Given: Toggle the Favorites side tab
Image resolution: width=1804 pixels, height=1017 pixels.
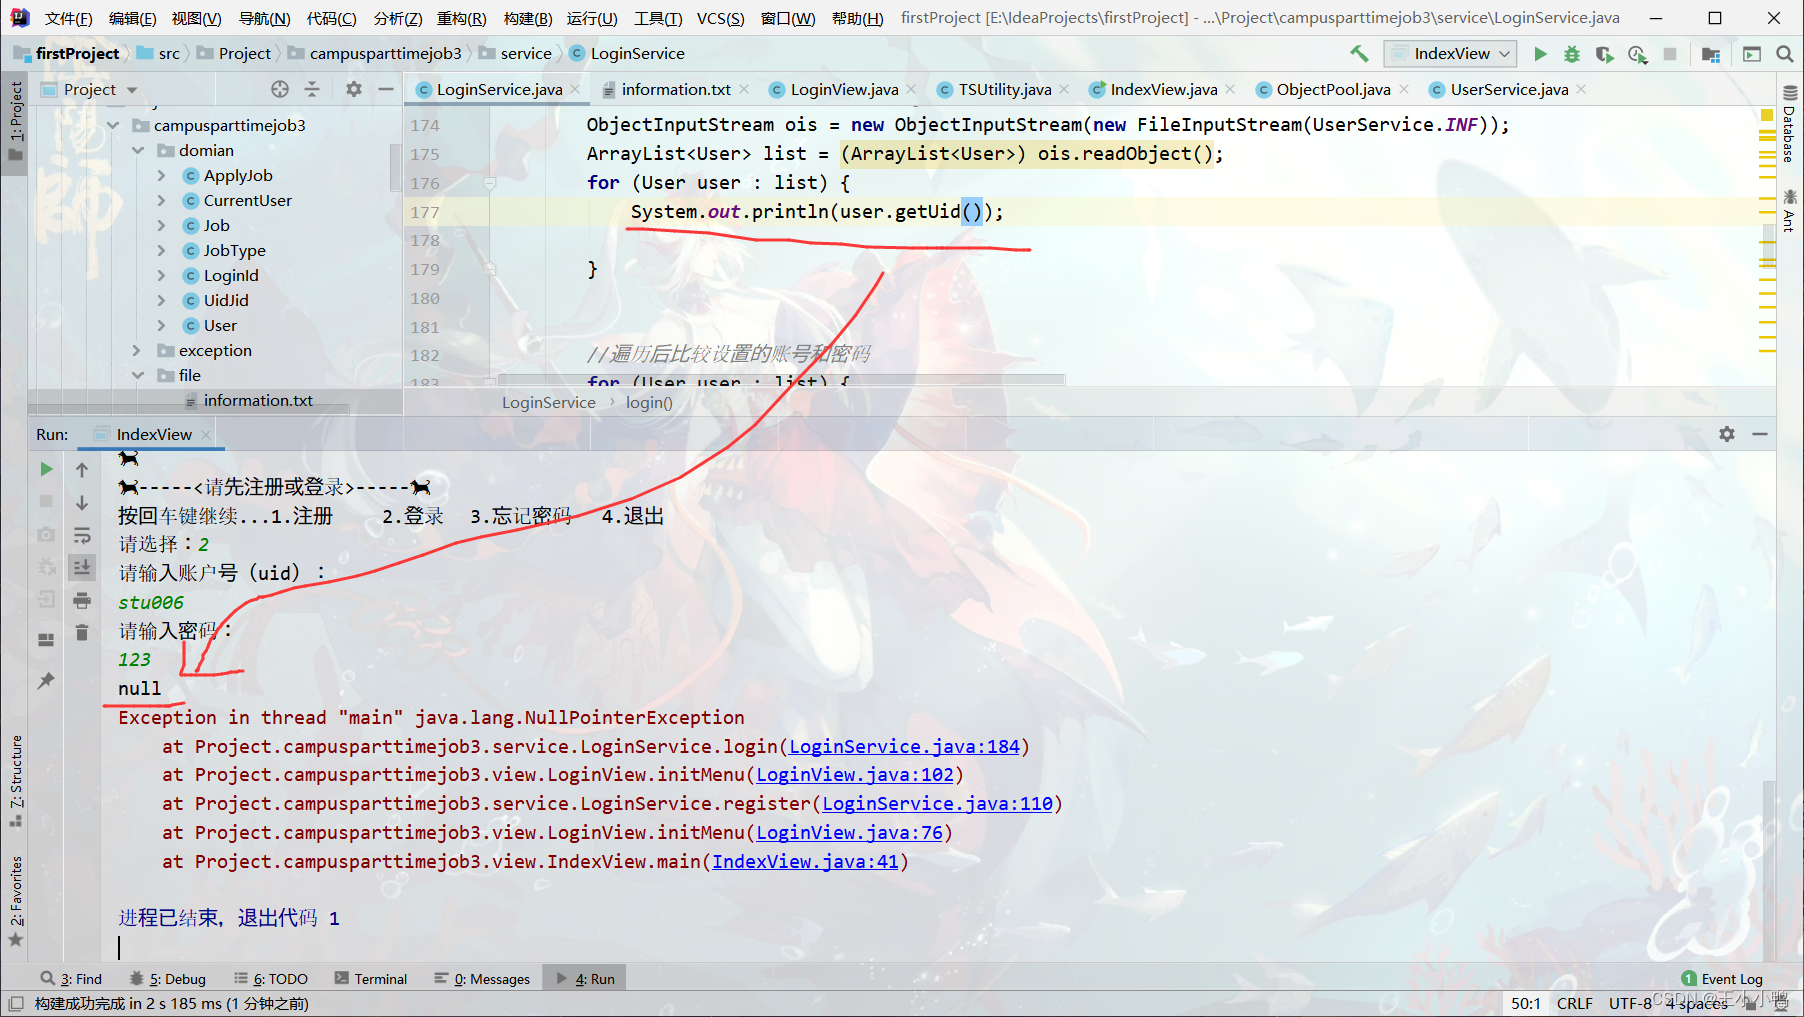Looking at the screenshot, I should tap(15, 900).
